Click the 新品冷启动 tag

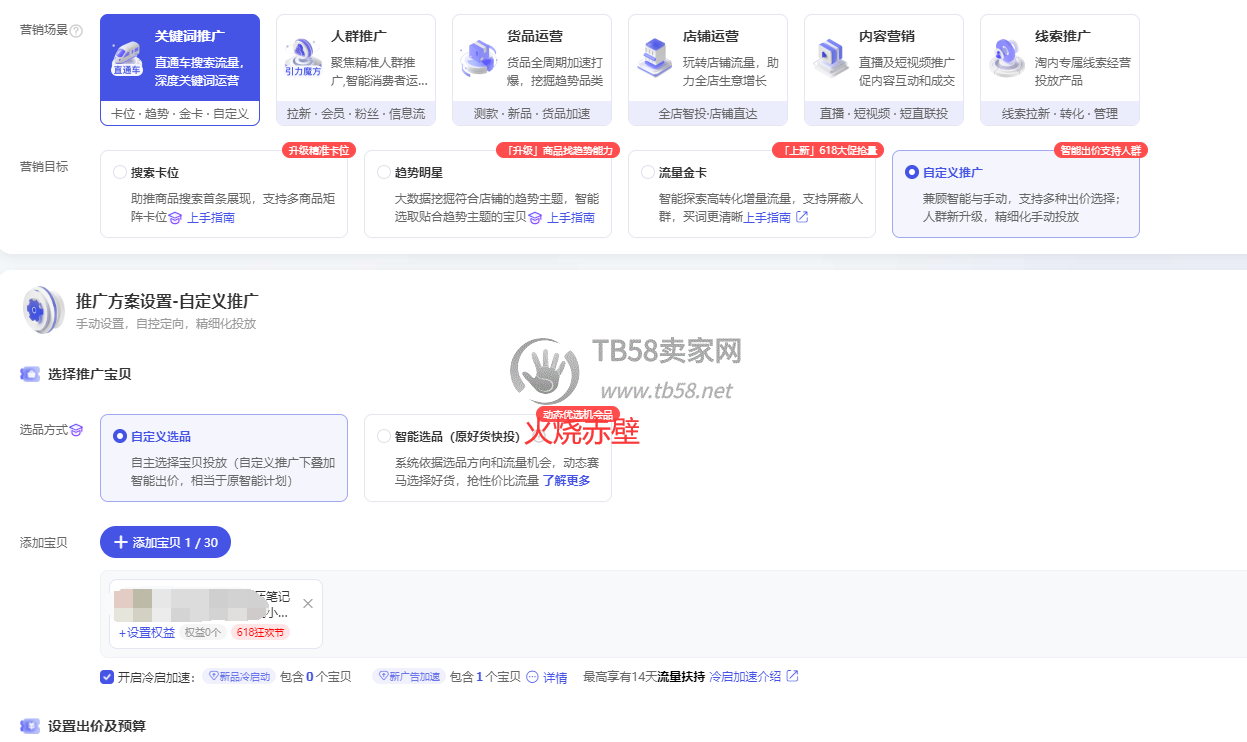(x=239, y=676)
